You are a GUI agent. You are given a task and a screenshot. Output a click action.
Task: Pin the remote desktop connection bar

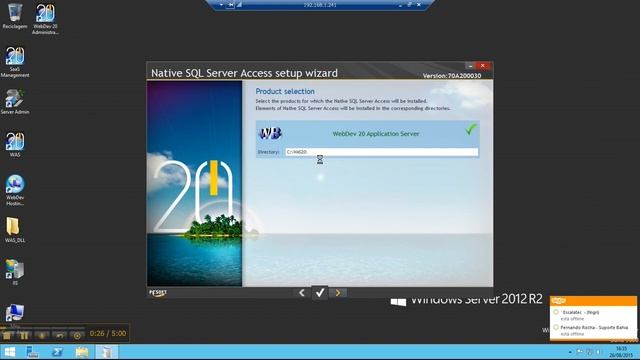click(x=230, y=5)
